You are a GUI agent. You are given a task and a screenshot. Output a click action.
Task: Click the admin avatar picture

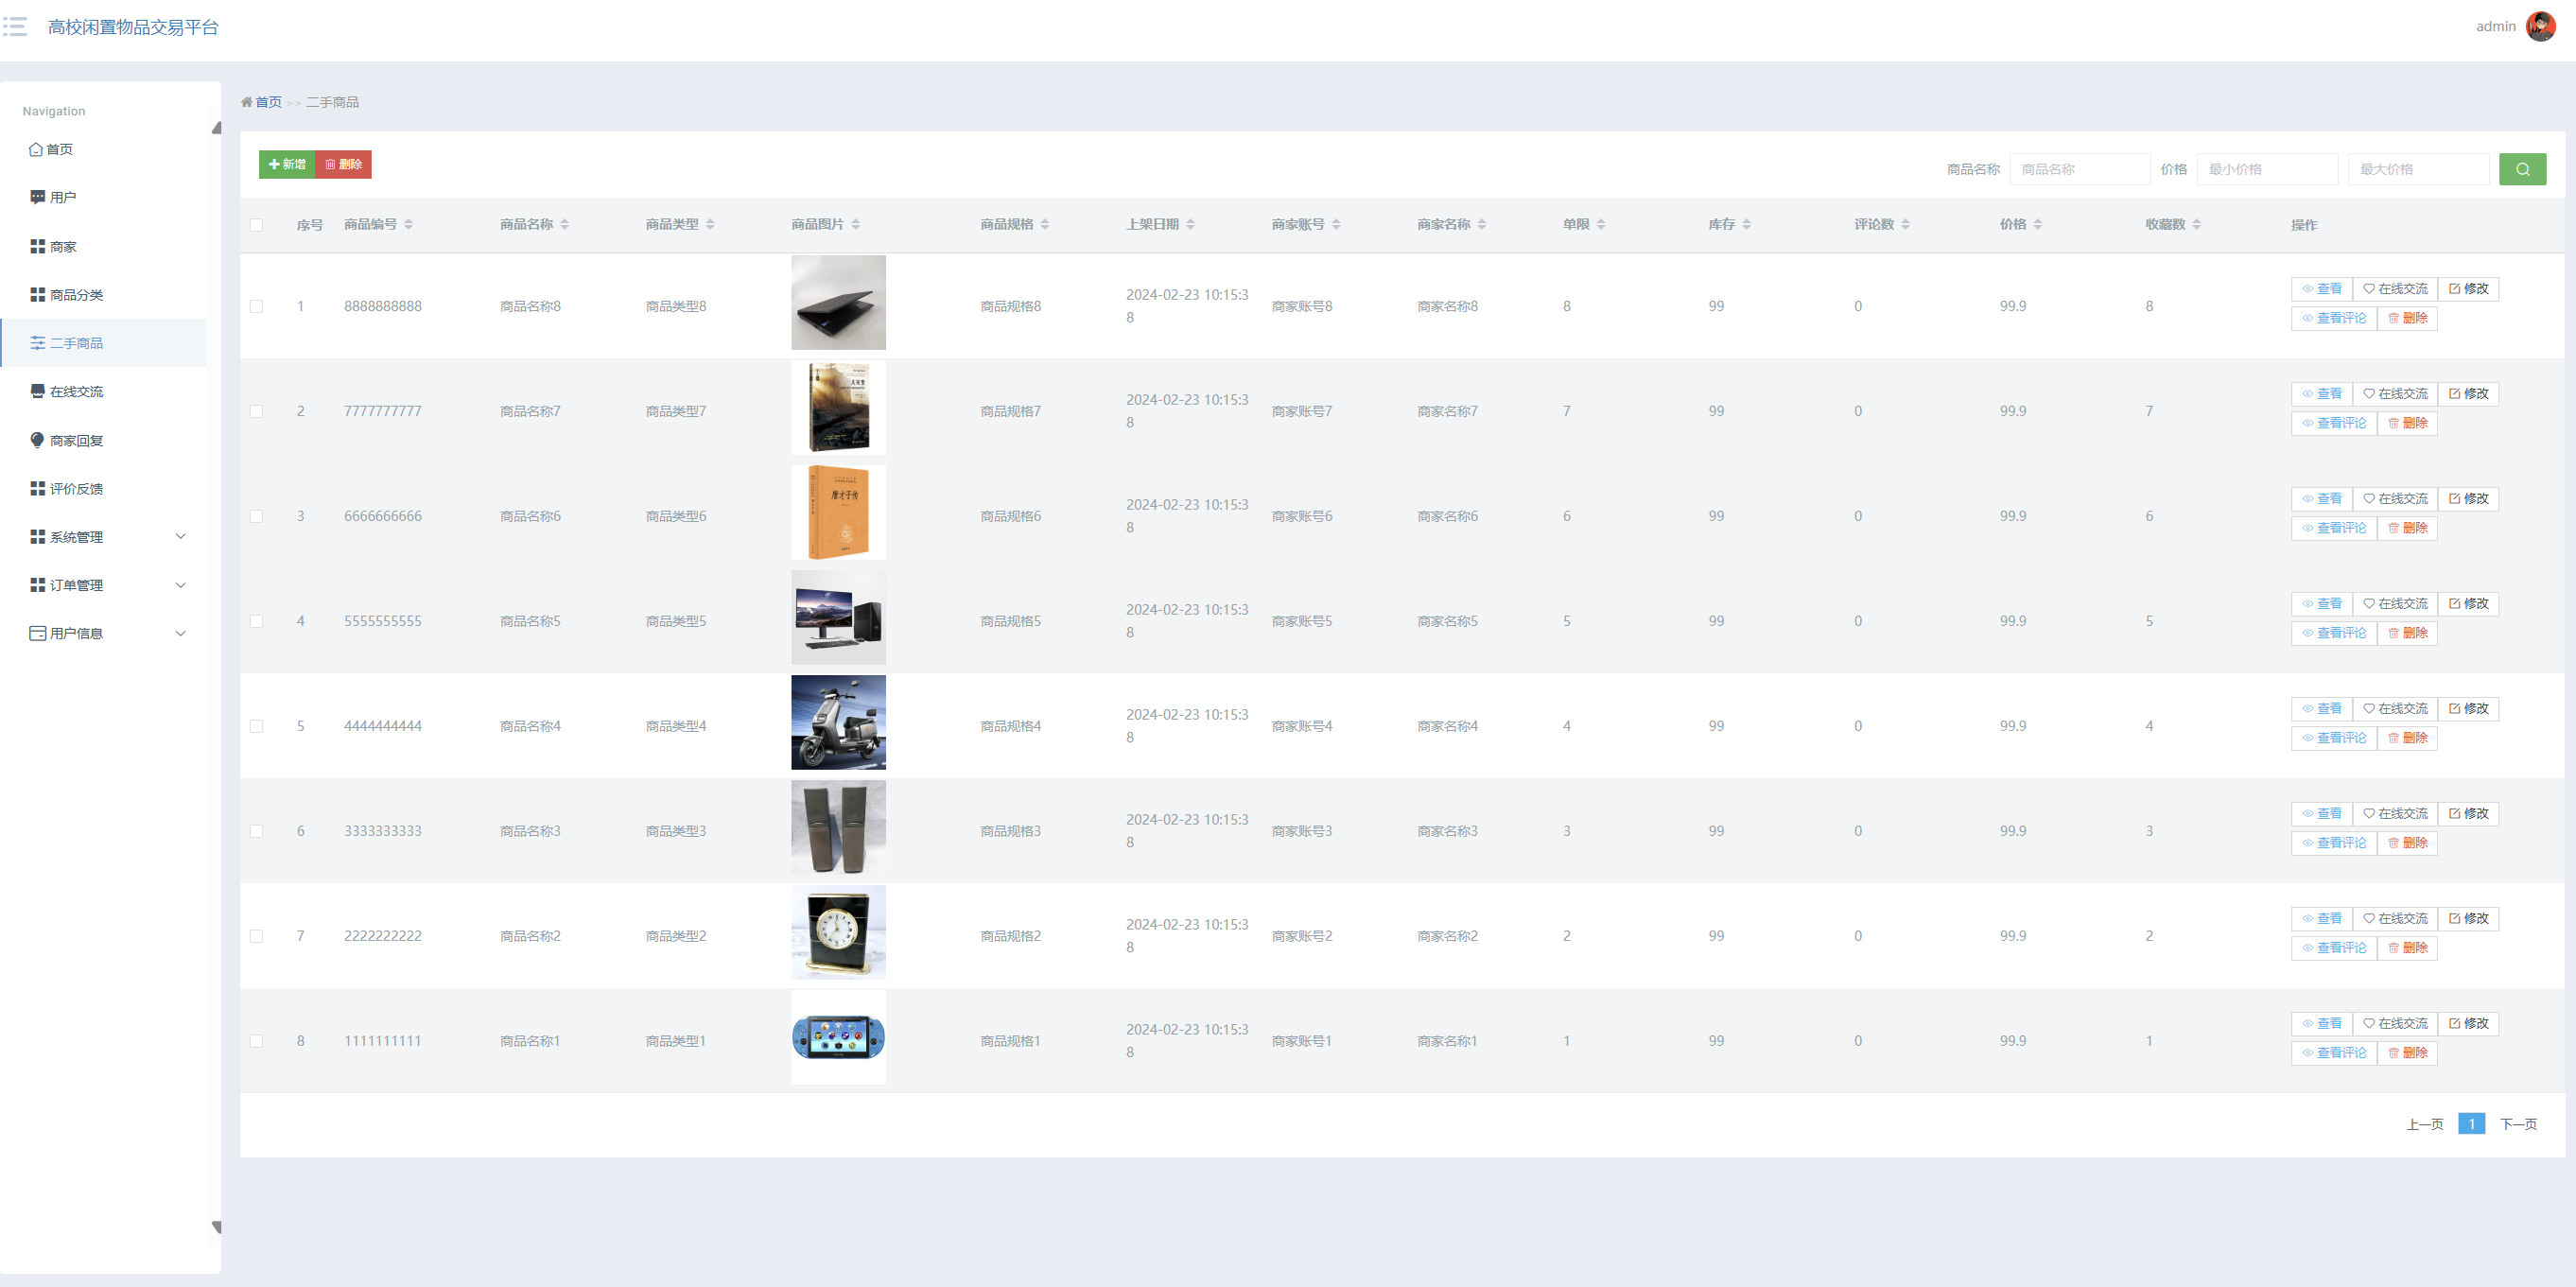pos(2540,26)
